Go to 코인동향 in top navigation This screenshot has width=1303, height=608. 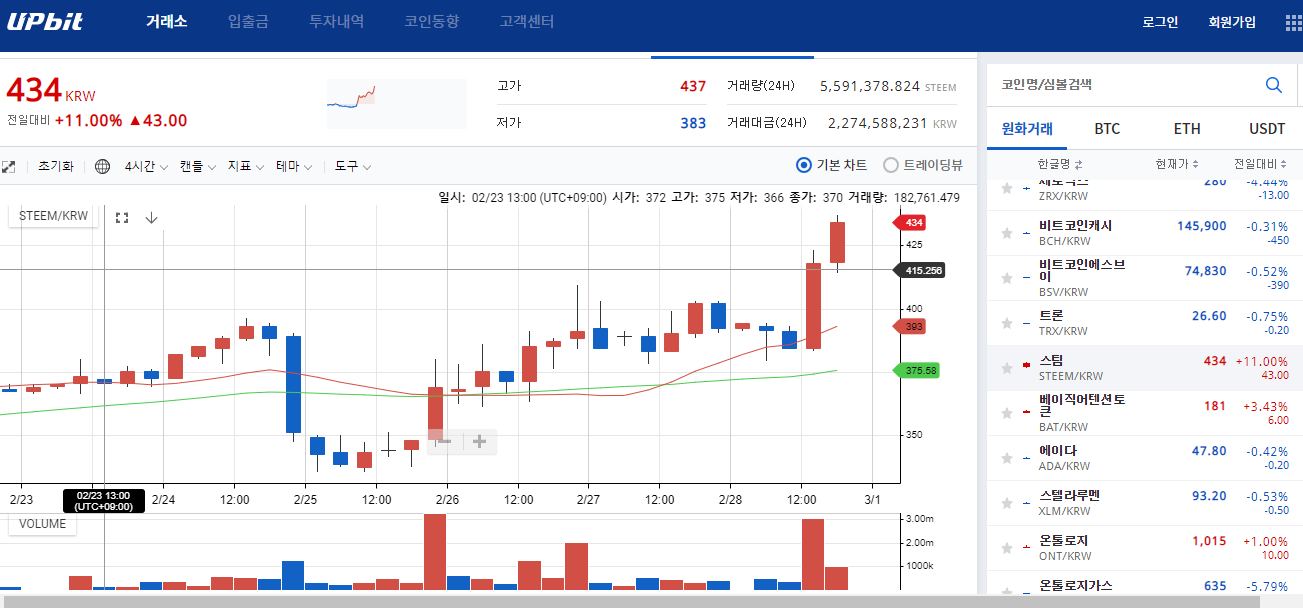[x=432, y=22]
